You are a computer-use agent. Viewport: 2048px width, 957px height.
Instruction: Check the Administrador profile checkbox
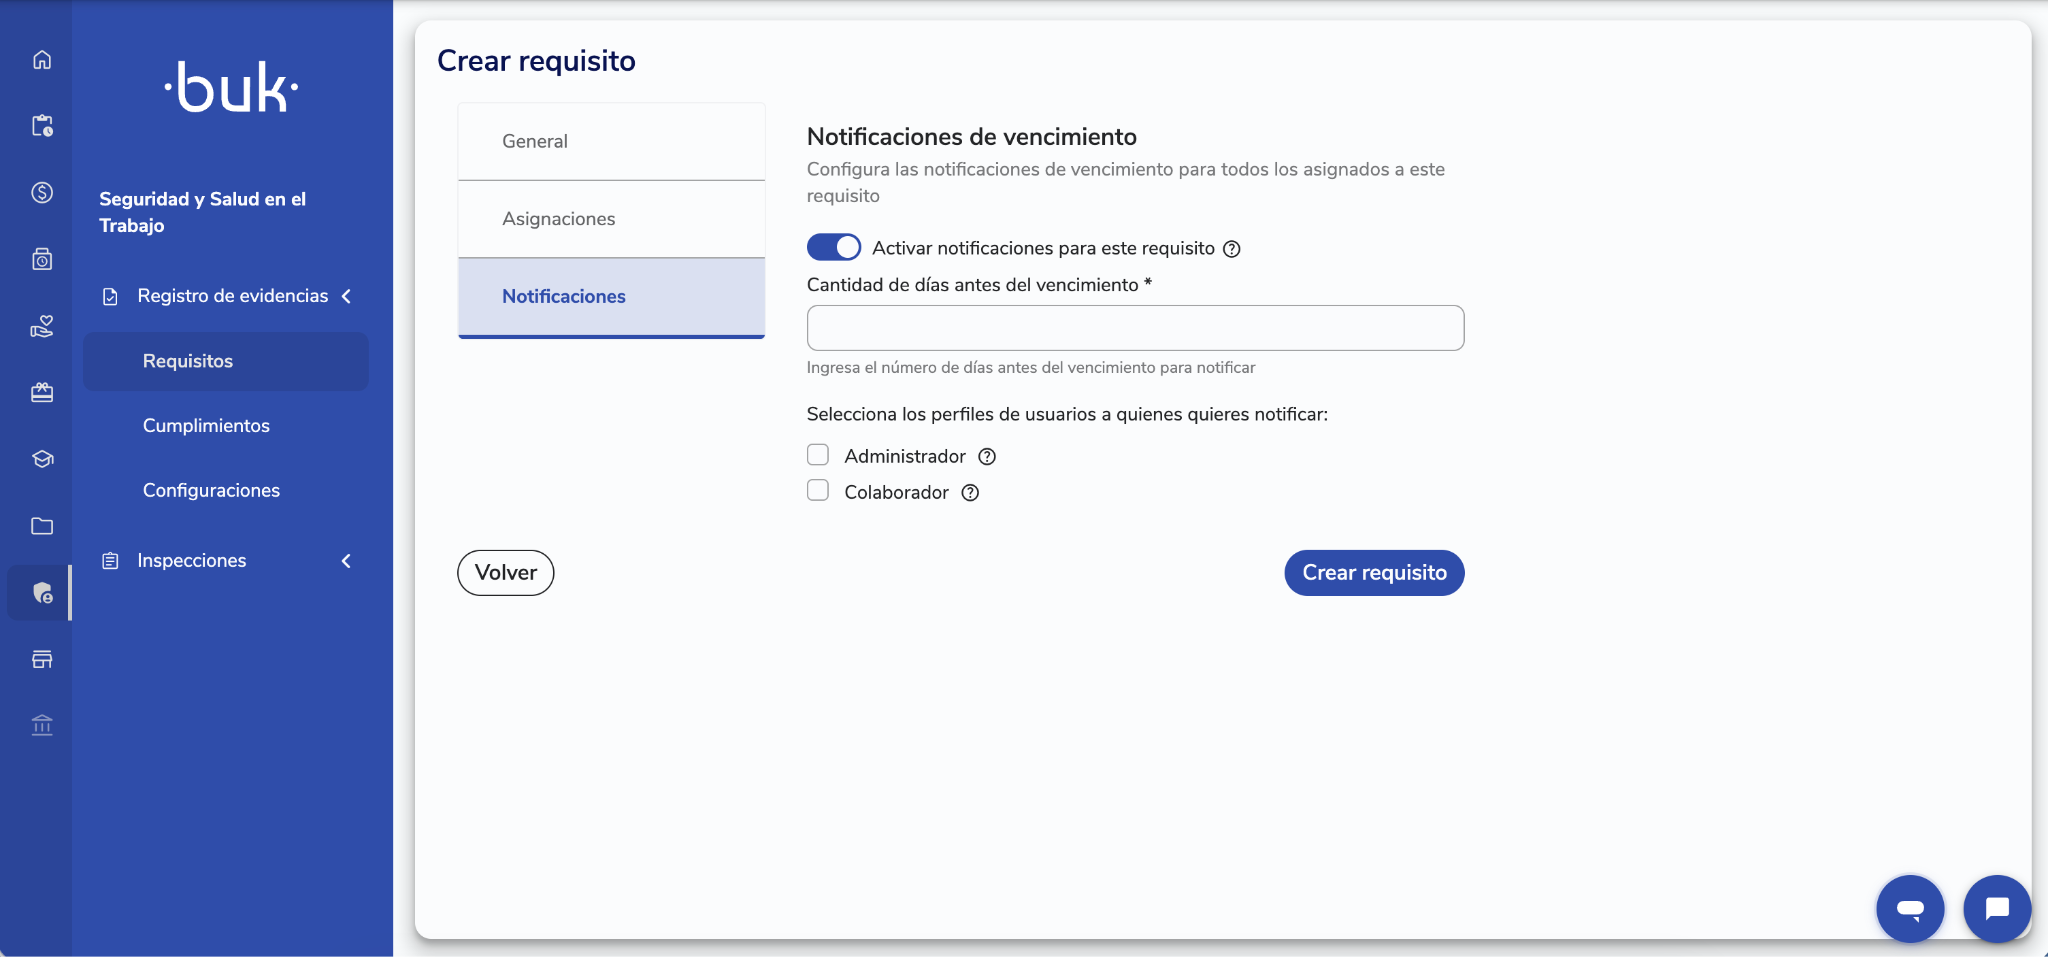click(818, 455)
